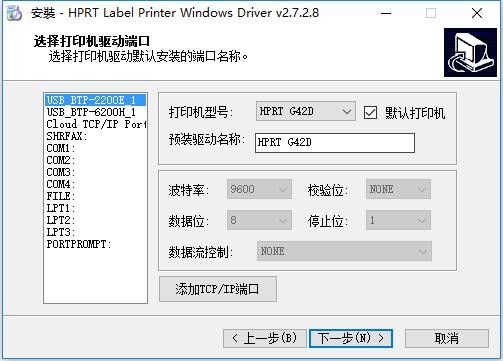Image resolution: width=503 pixels, height=361 pixels.
Task: Open the 数据位 8 dropdown
Action: coord(259,220)
